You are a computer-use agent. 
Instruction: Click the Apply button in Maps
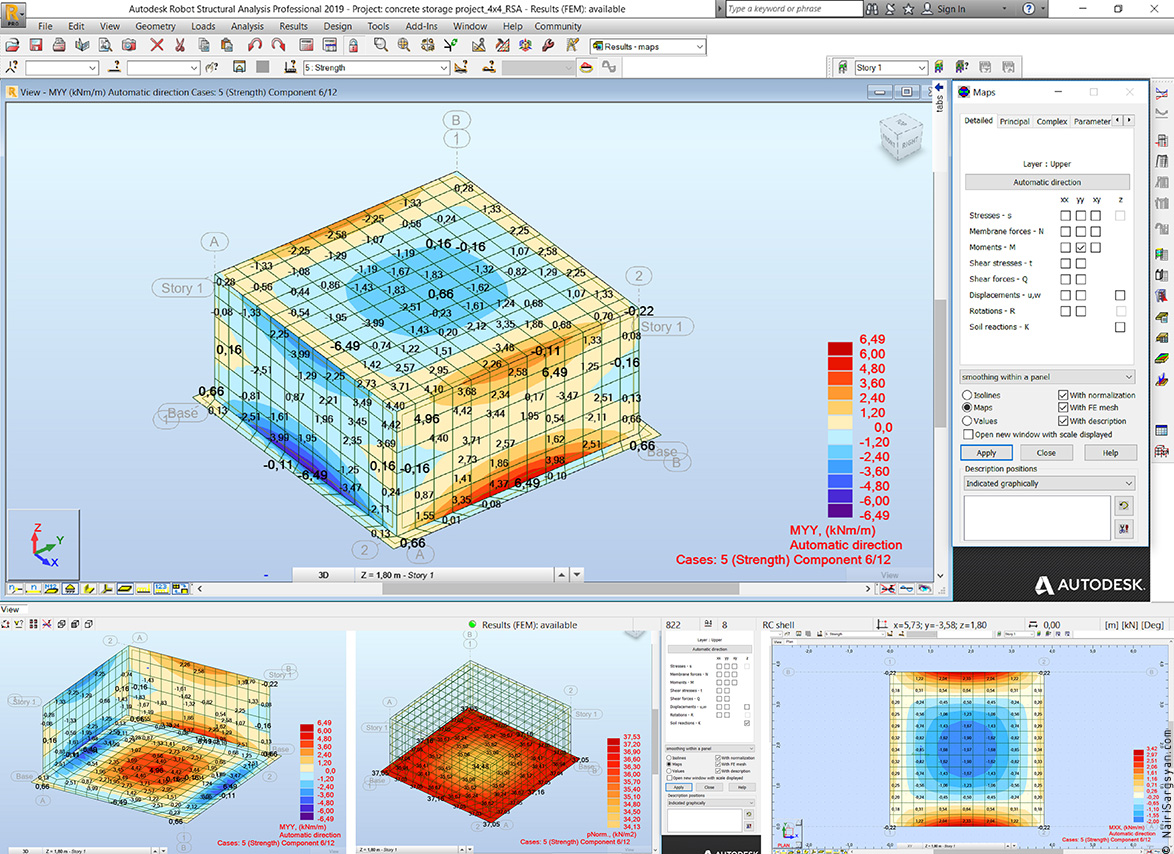(x=986, y=453)
